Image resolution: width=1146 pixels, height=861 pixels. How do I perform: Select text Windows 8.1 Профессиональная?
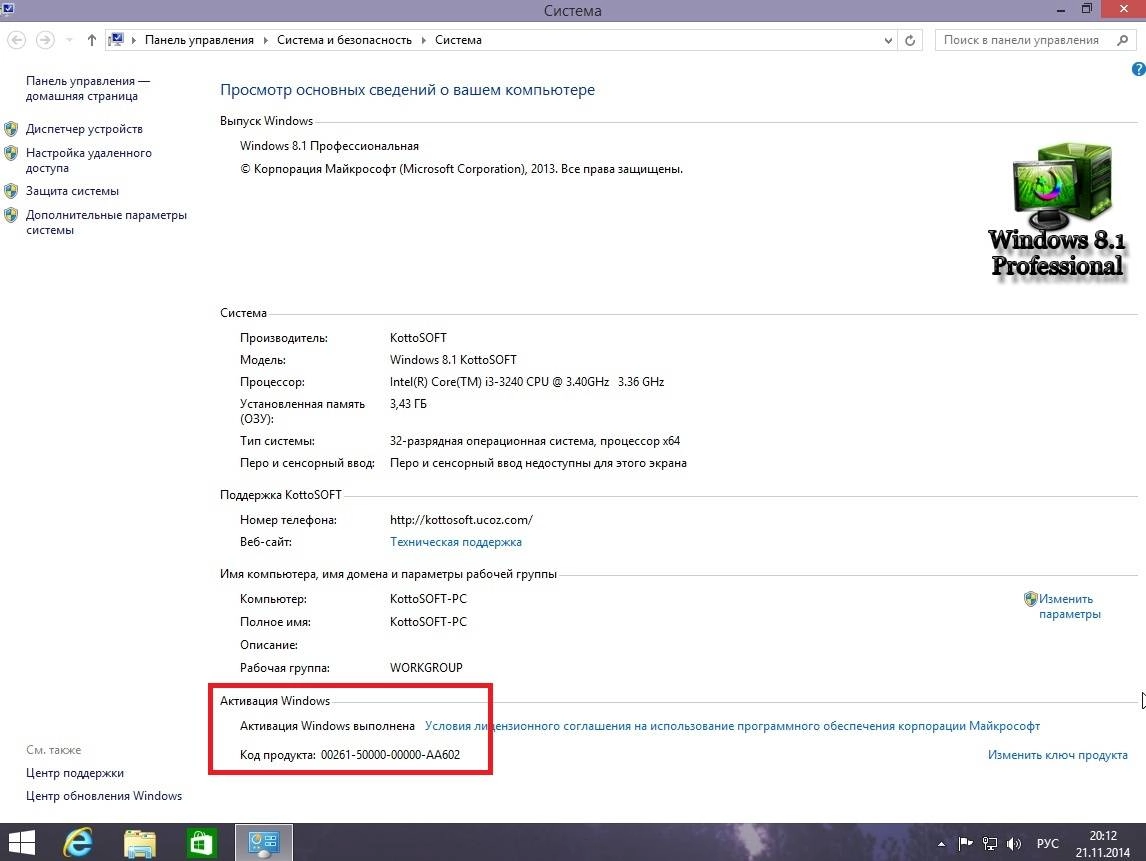click(329, 146)
